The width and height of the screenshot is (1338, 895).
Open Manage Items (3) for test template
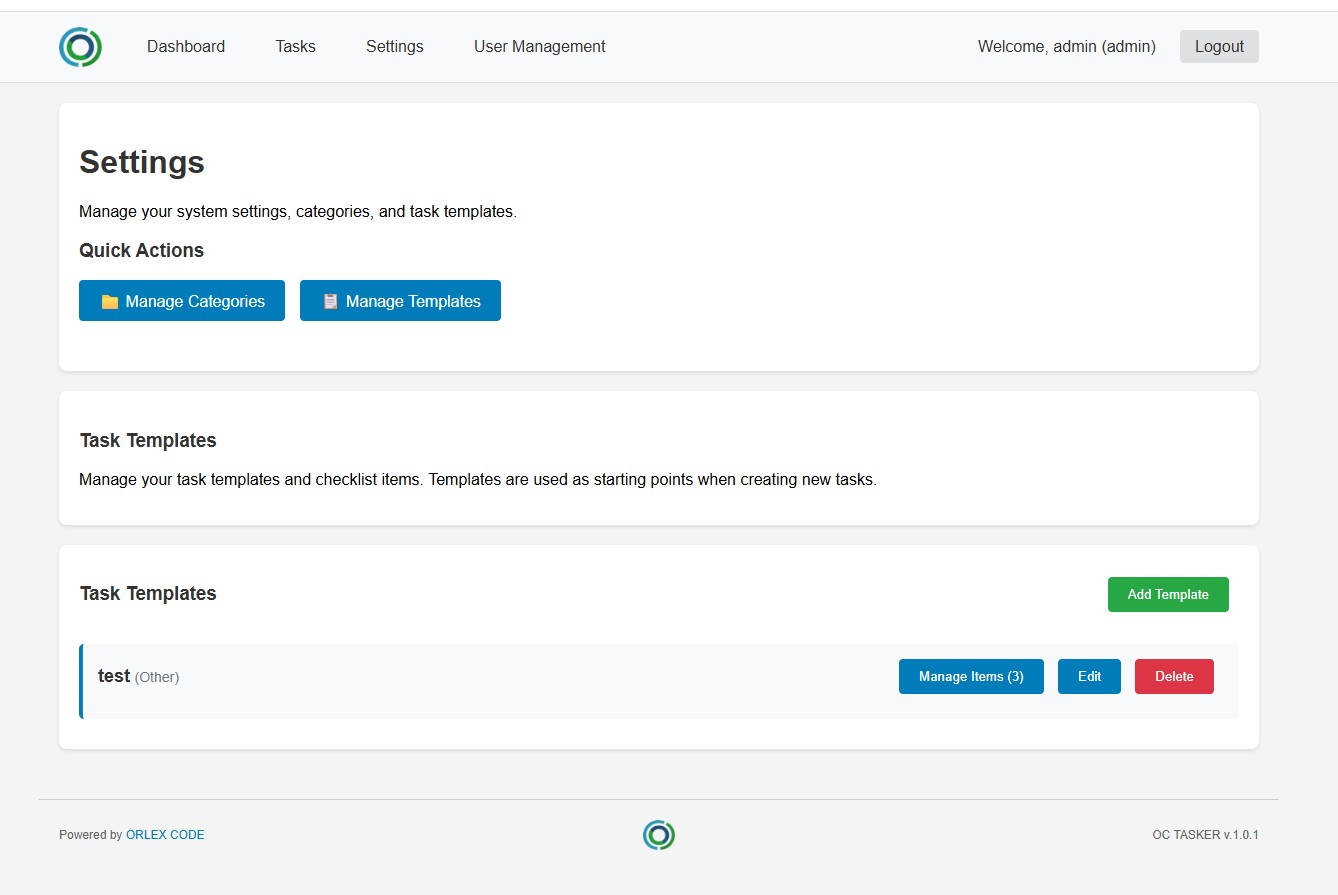coord(970,677)
